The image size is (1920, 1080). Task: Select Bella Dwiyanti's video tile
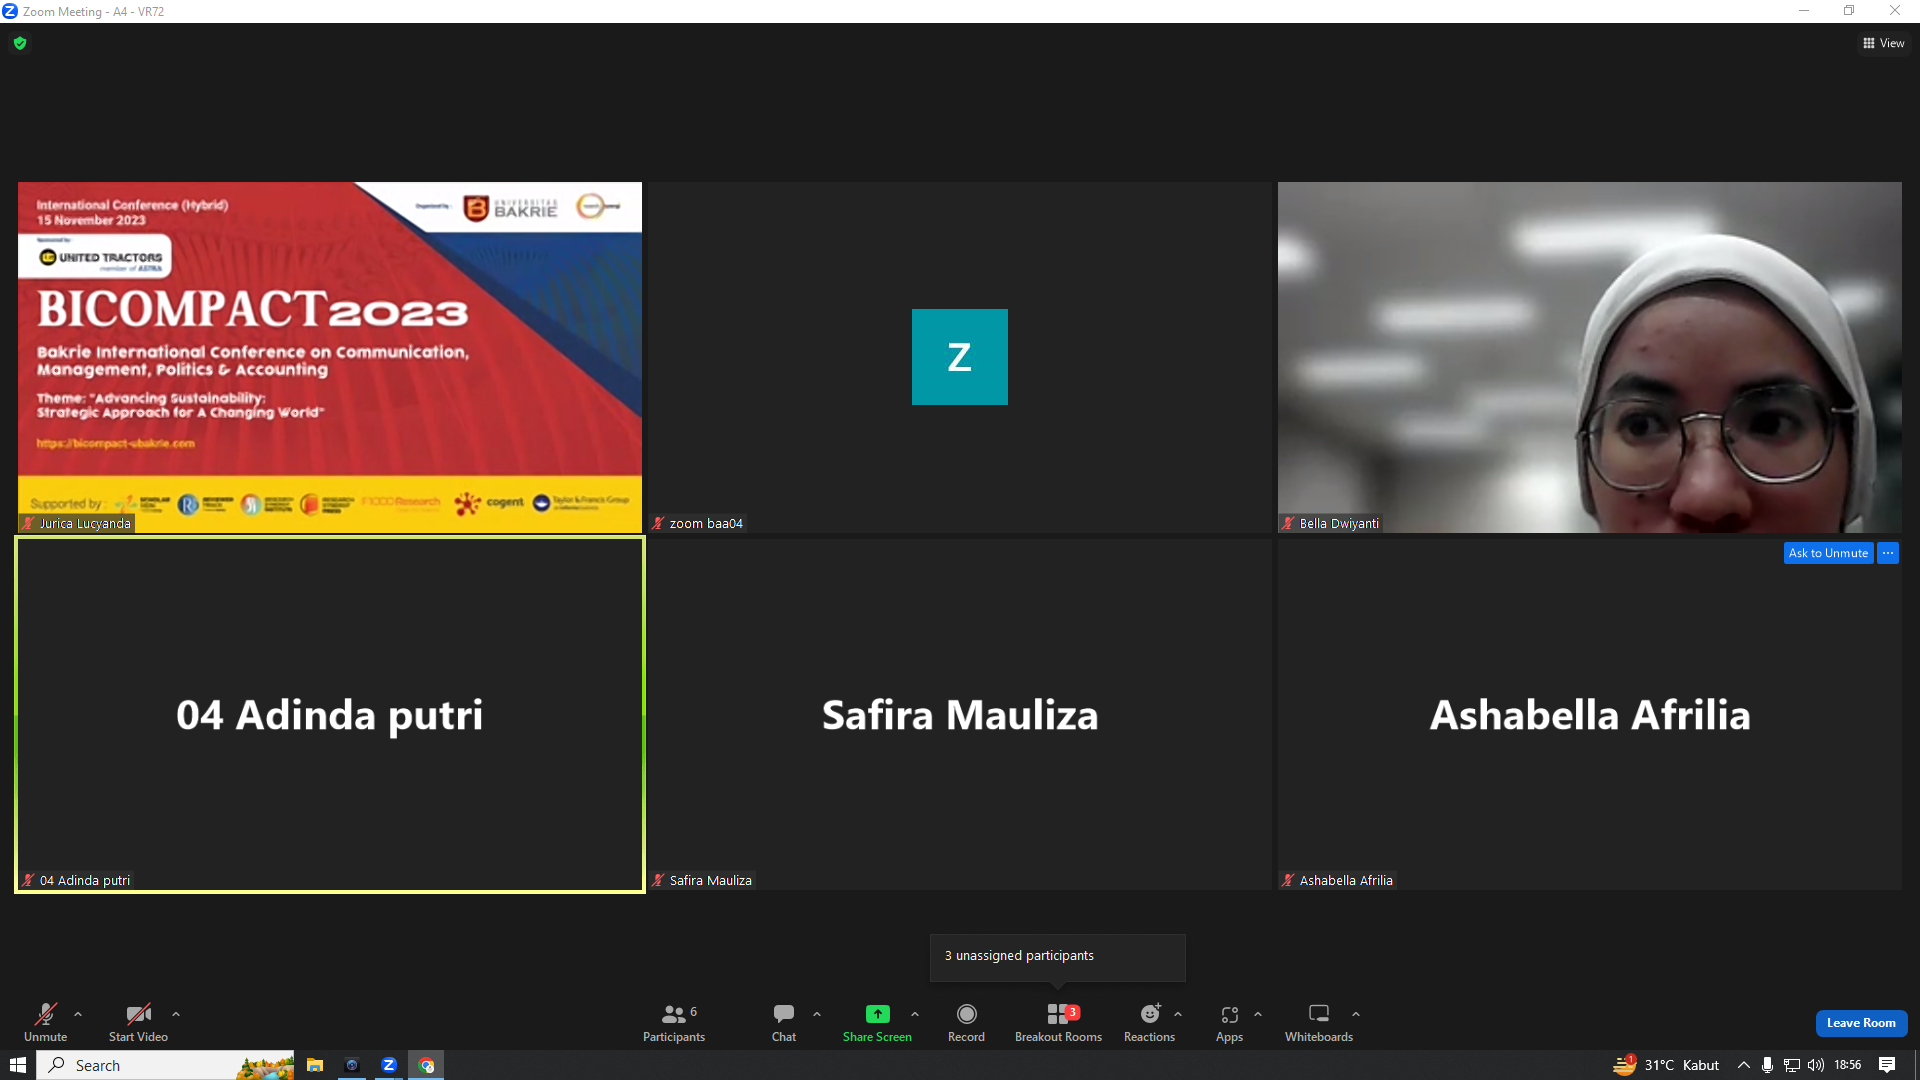[1590, 357]
